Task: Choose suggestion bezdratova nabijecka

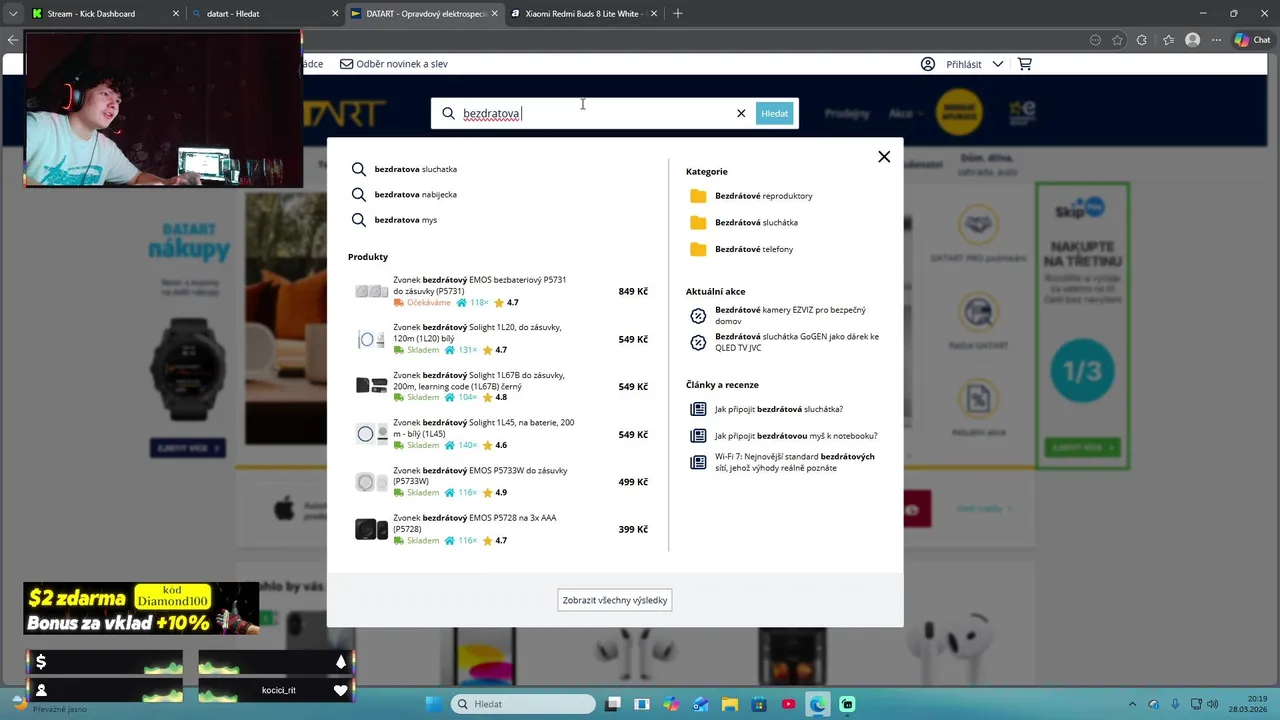Action: (x=415, y=195)
